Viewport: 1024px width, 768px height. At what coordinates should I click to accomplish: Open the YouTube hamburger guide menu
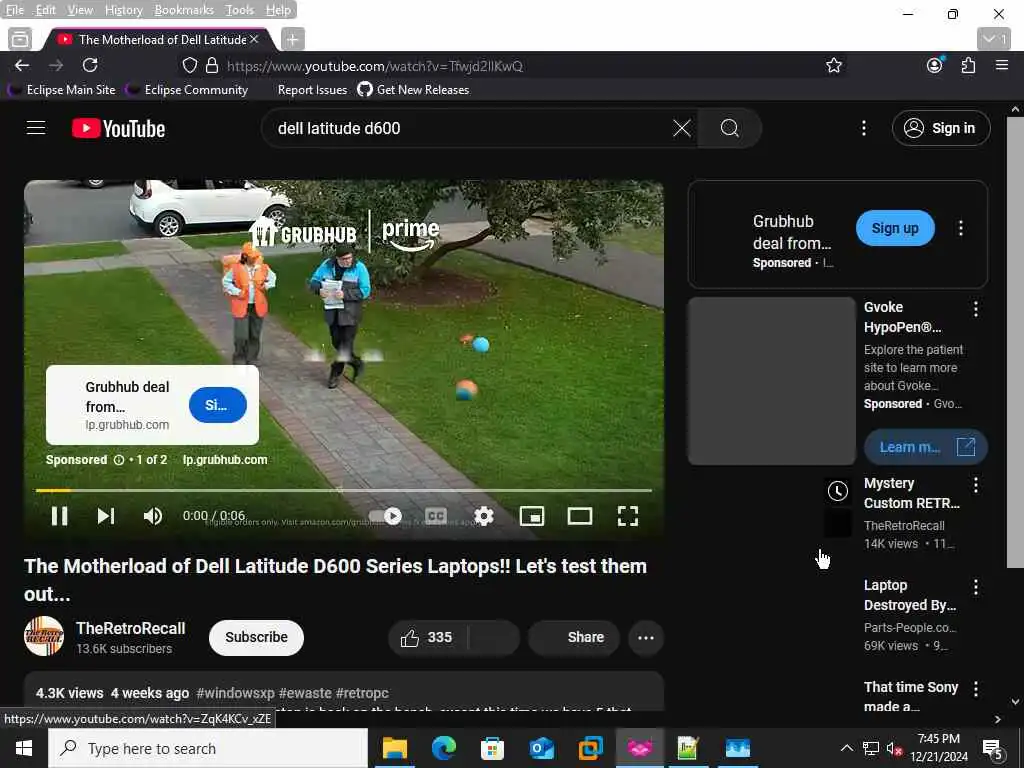coord(36,128)
